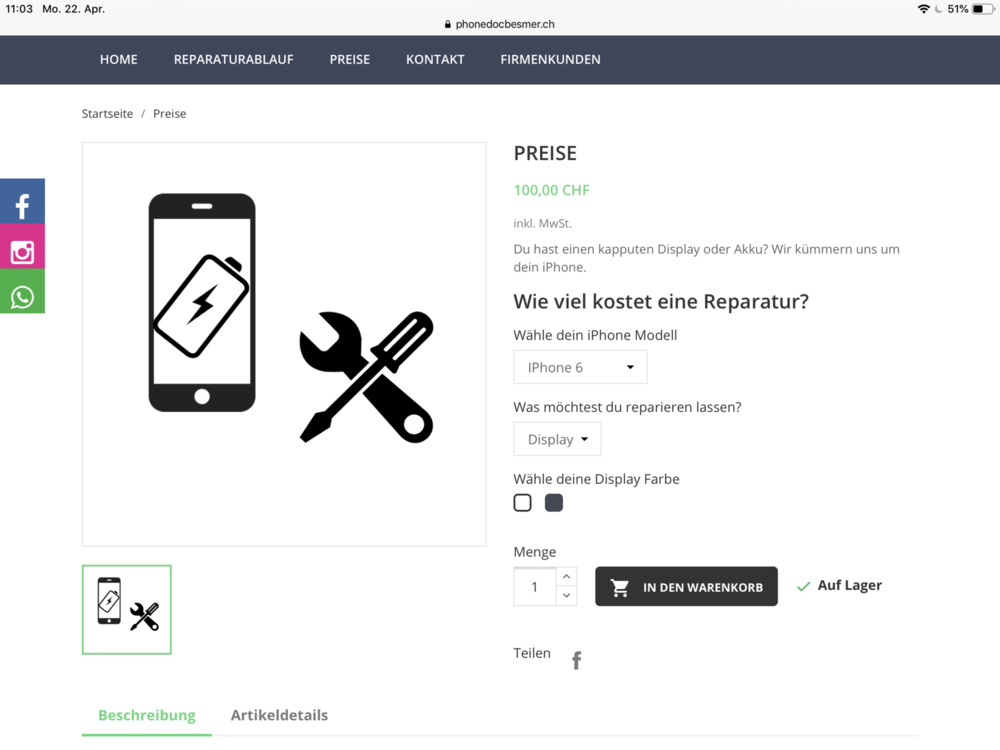Click the product thumbnail image

127,610
